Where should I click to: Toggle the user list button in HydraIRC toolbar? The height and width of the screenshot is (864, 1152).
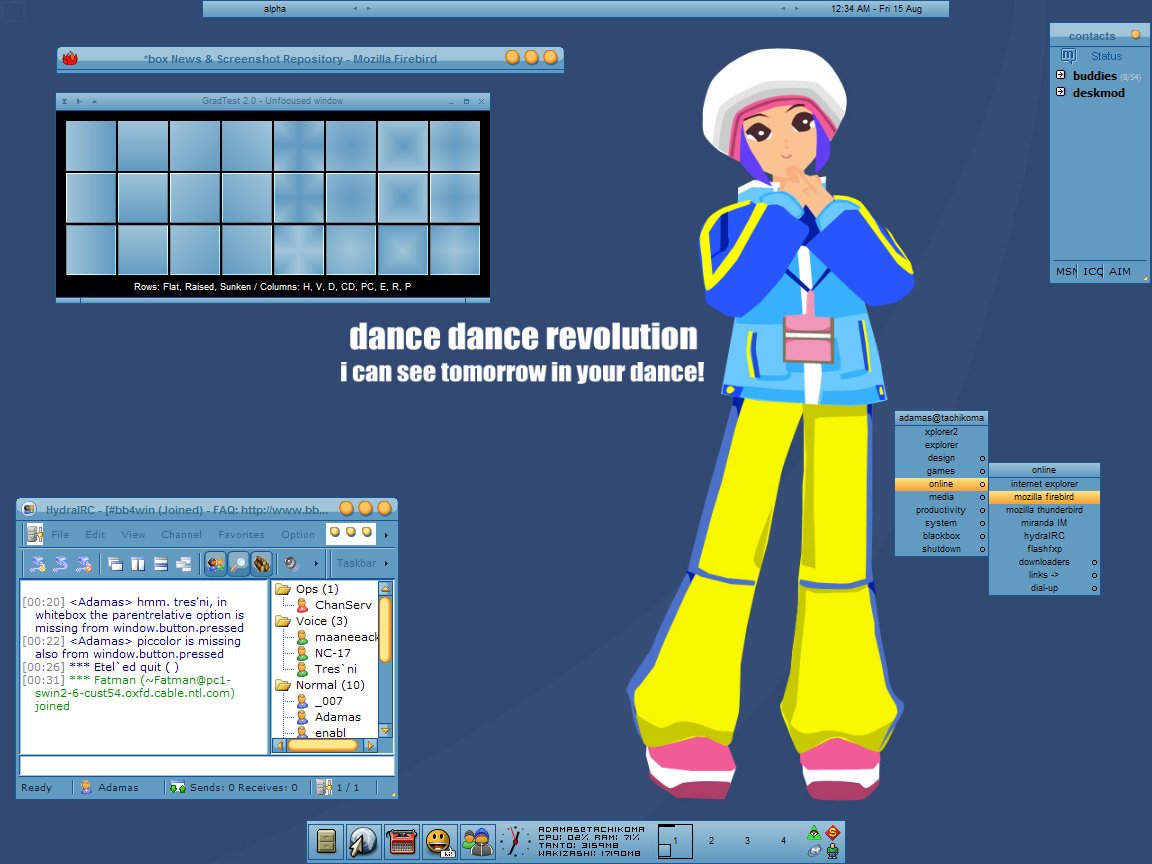tap(215, 564)
